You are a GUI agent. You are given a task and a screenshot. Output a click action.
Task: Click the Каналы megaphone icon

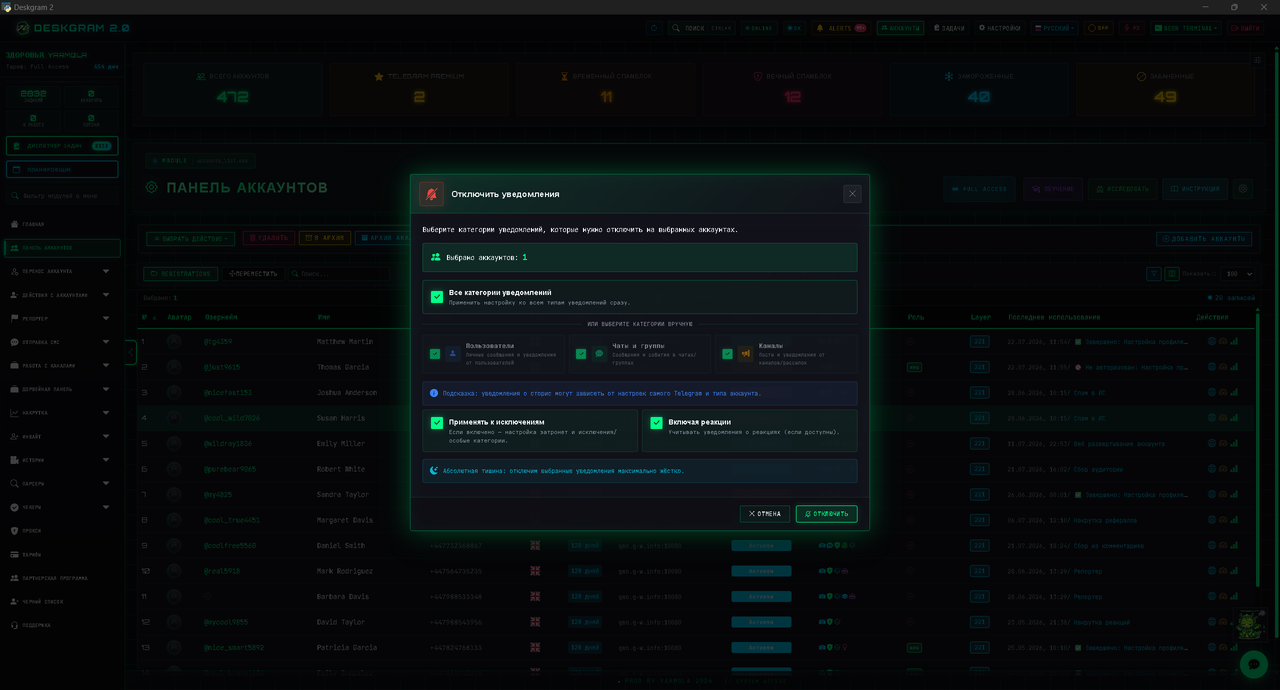click(745, 354)
